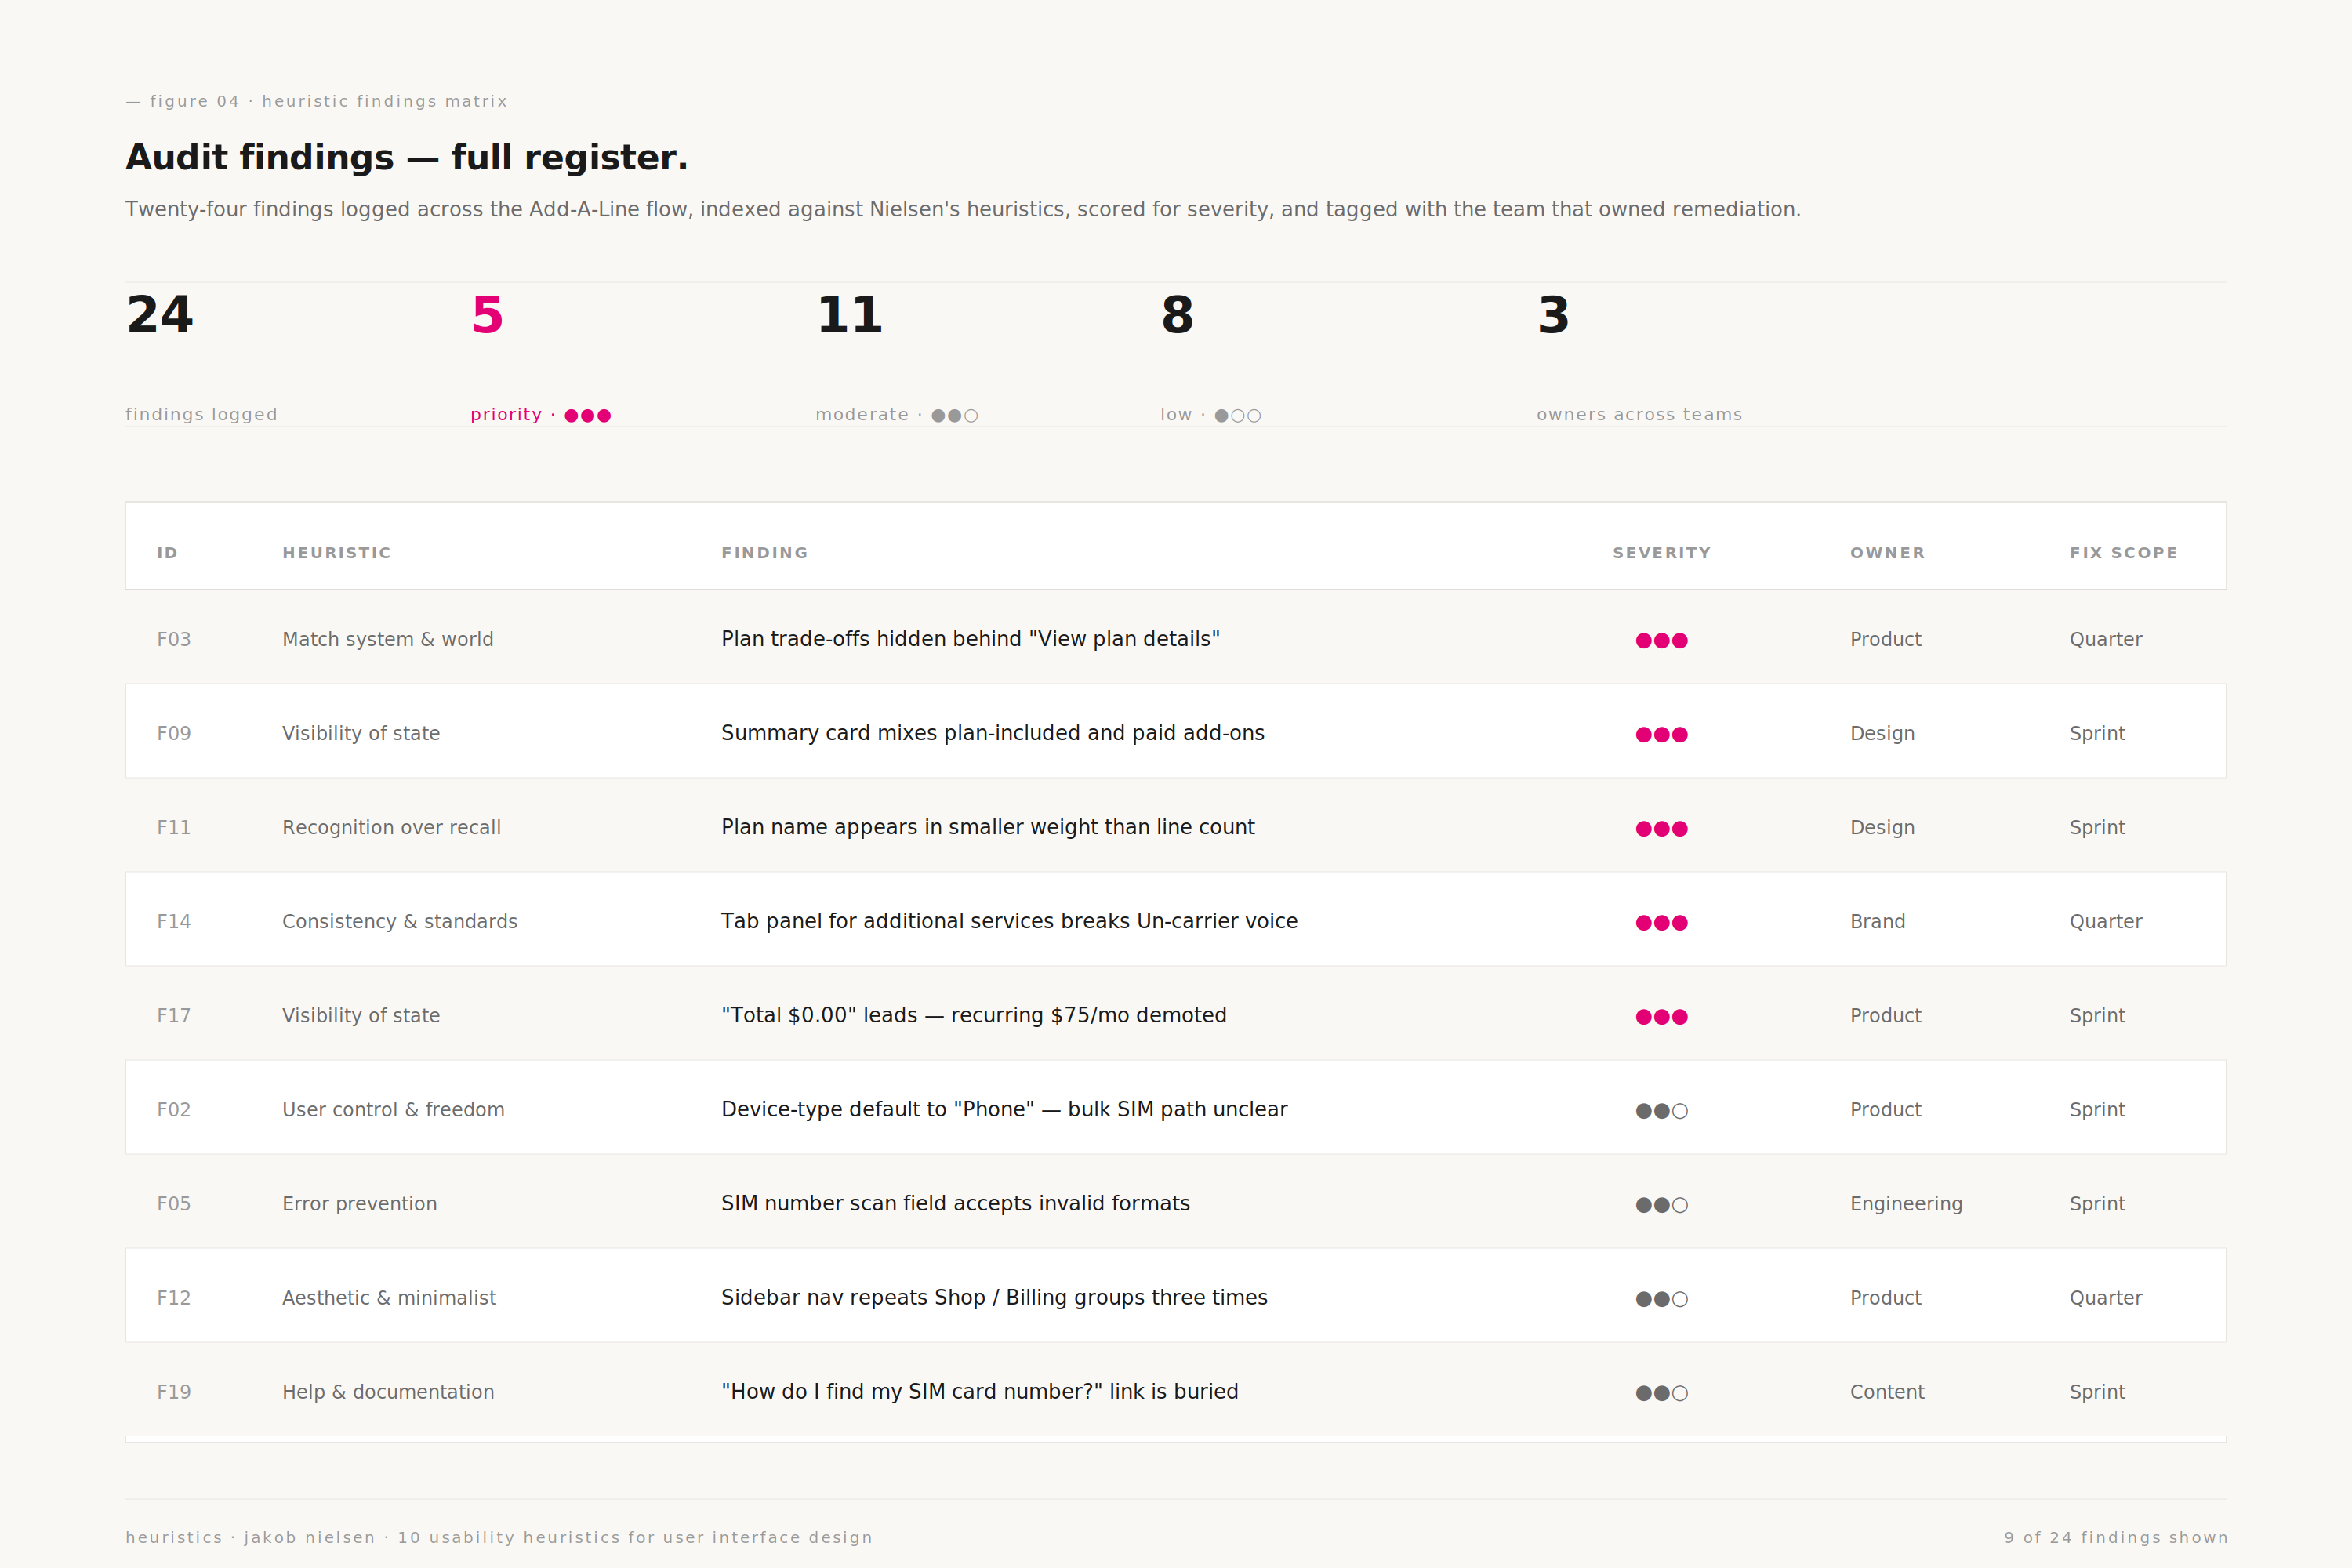The width and height of the screenshot is (2352, 1568).
Task: Select the severity indicator on row F09
Action: click(x=1661, y=733)
